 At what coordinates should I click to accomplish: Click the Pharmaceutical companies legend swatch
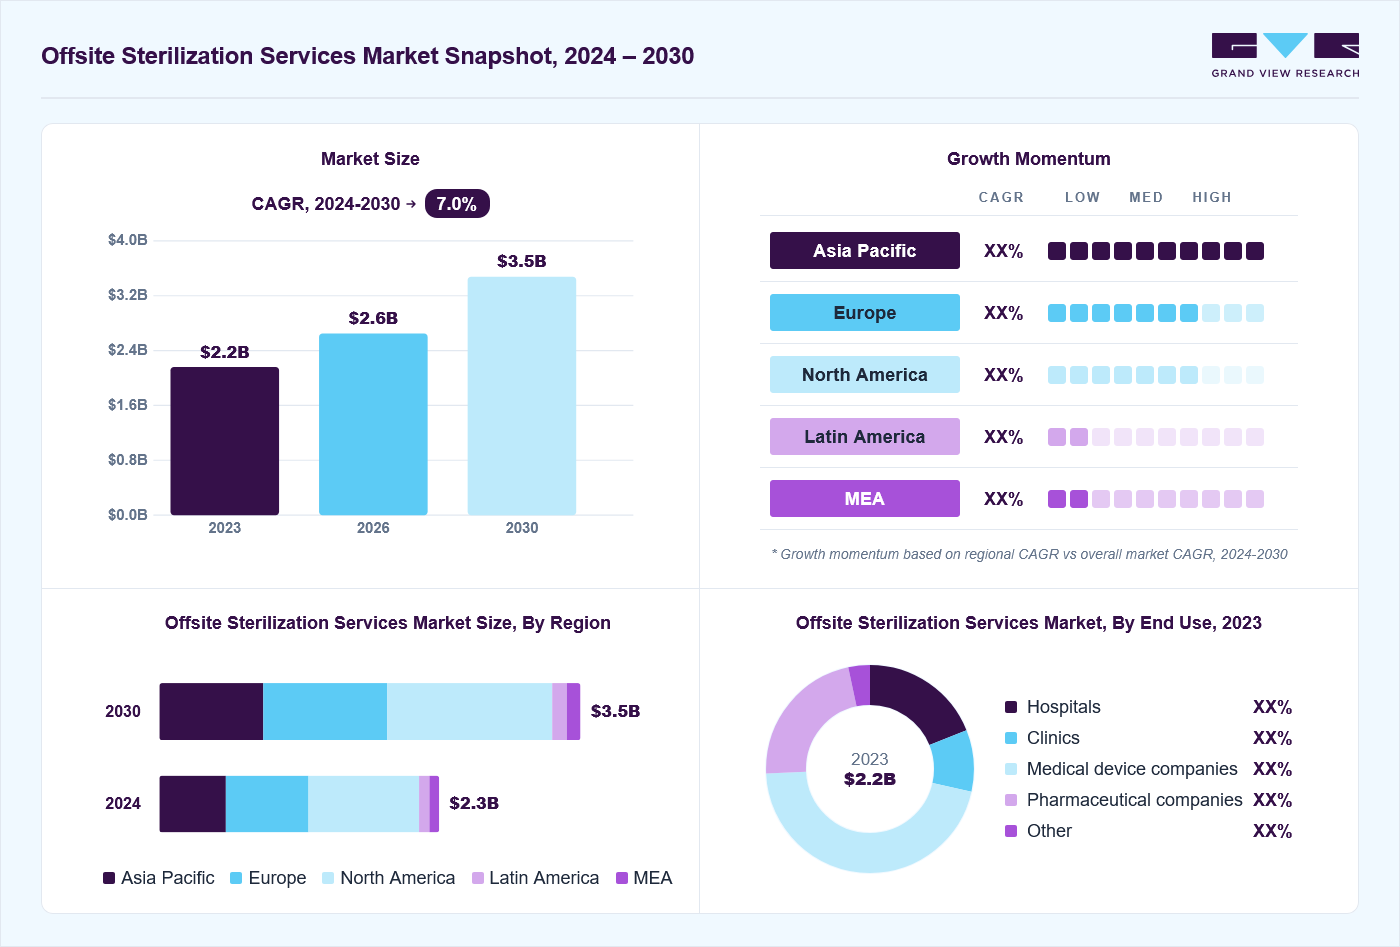[1011, 800]
